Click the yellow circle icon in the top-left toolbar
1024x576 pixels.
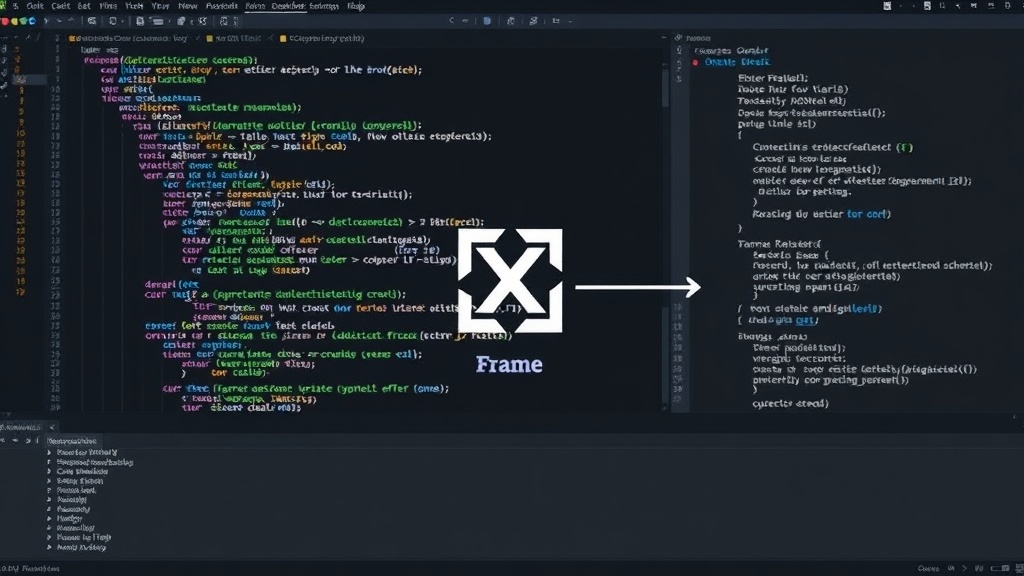[x=14, y=21]
